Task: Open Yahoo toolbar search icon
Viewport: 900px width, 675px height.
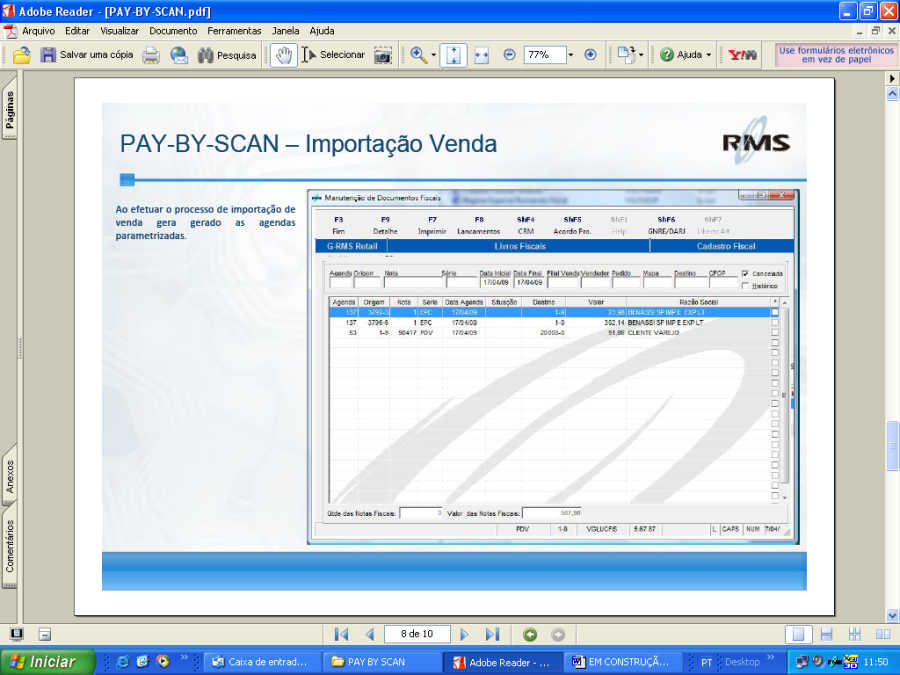Action: click(742, 55)
